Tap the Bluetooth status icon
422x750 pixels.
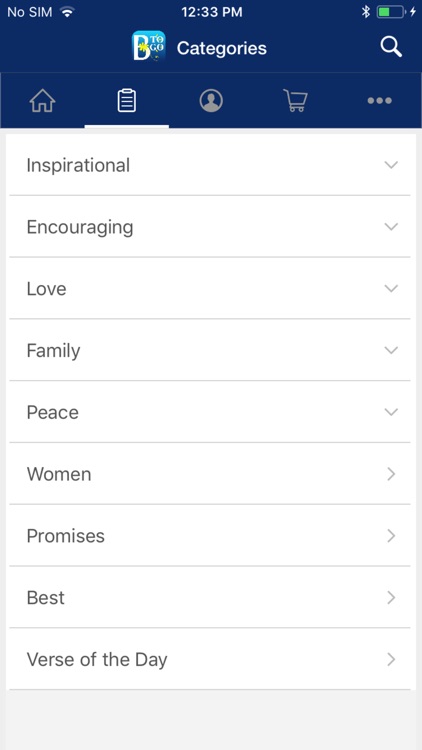[x=366, y=12]
